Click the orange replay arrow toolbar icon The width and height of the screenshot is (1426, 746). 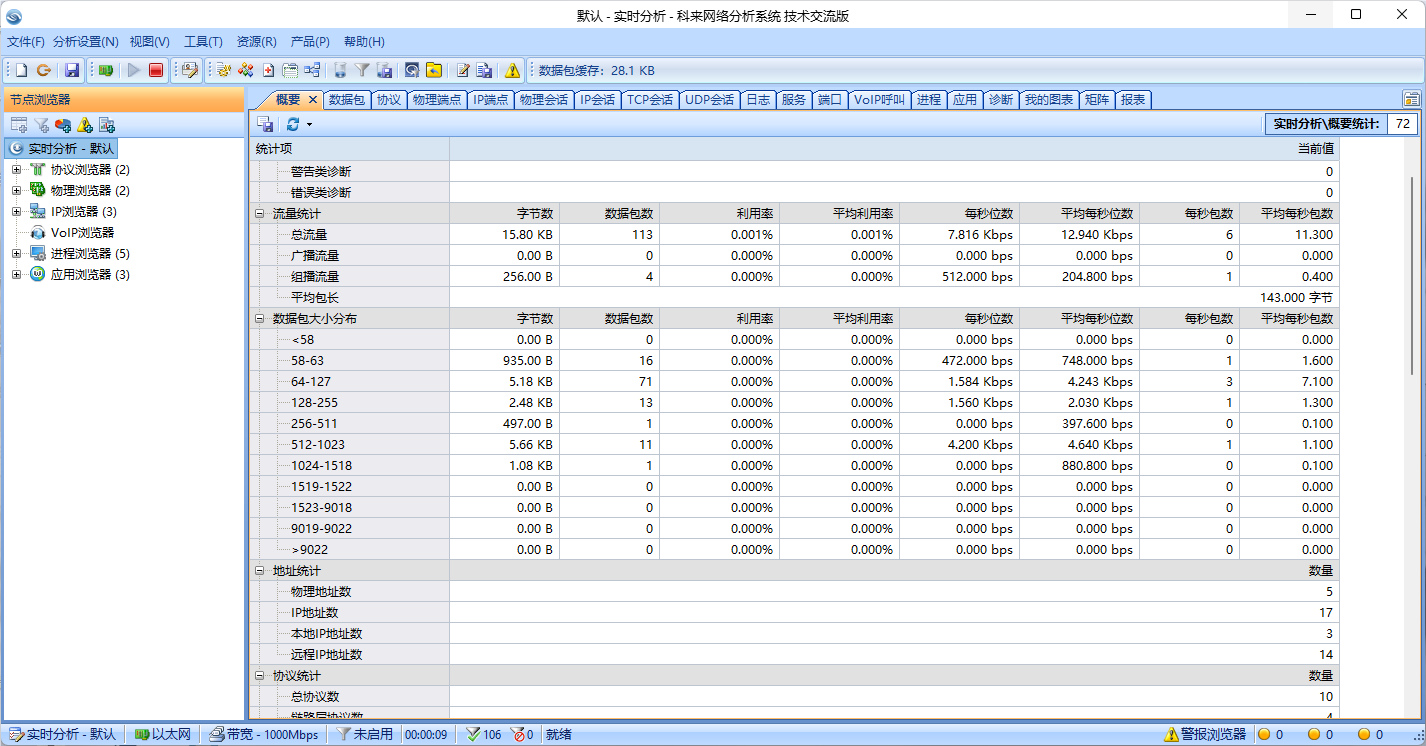(x=44, y=70)
